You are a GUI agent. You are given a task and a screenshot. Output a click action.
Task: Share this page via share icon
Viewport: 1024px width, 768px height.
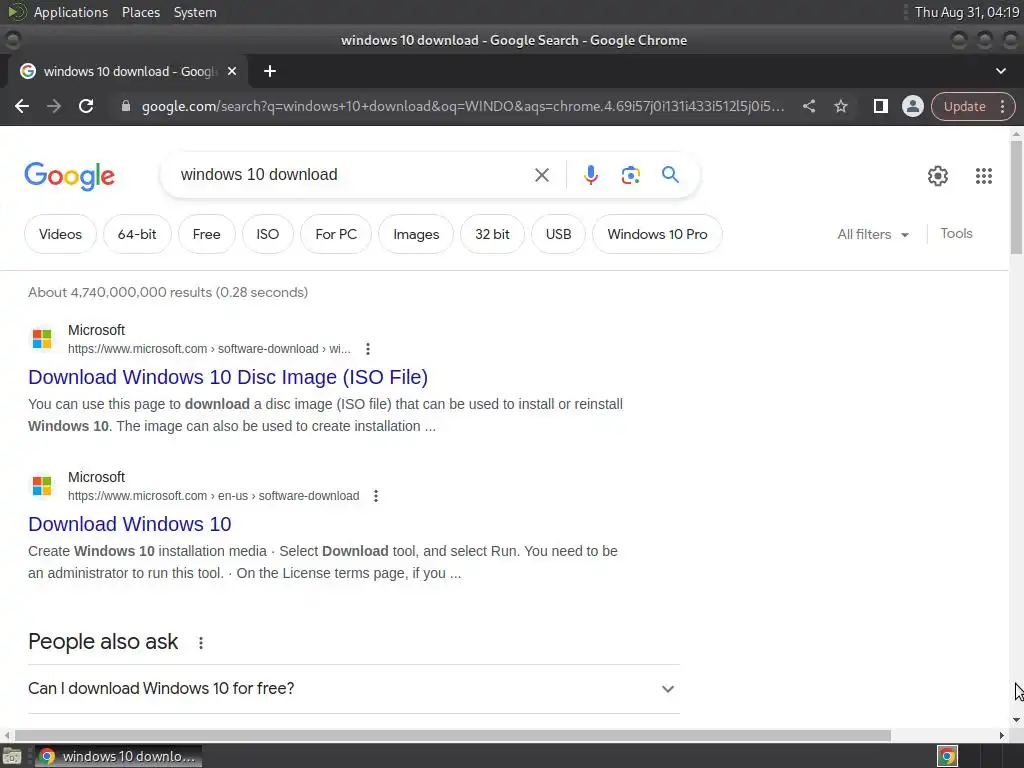808,106
